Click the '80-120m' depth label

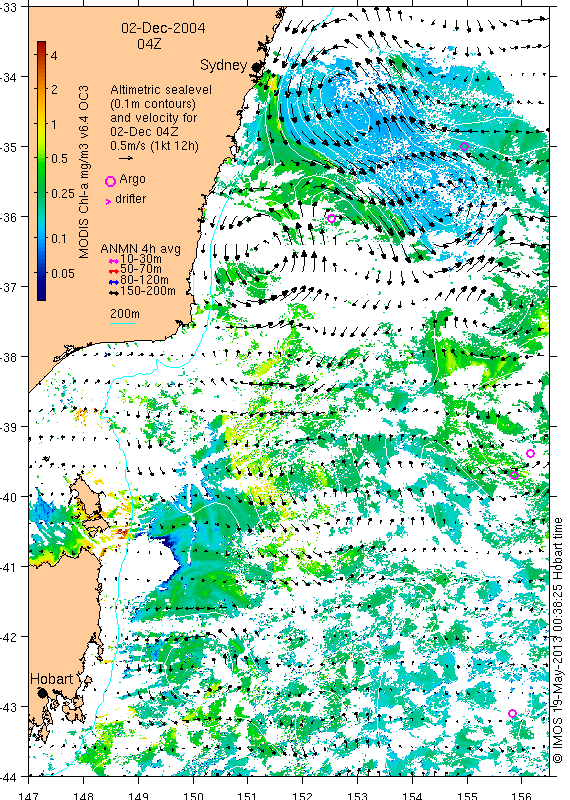pos(144,280)
